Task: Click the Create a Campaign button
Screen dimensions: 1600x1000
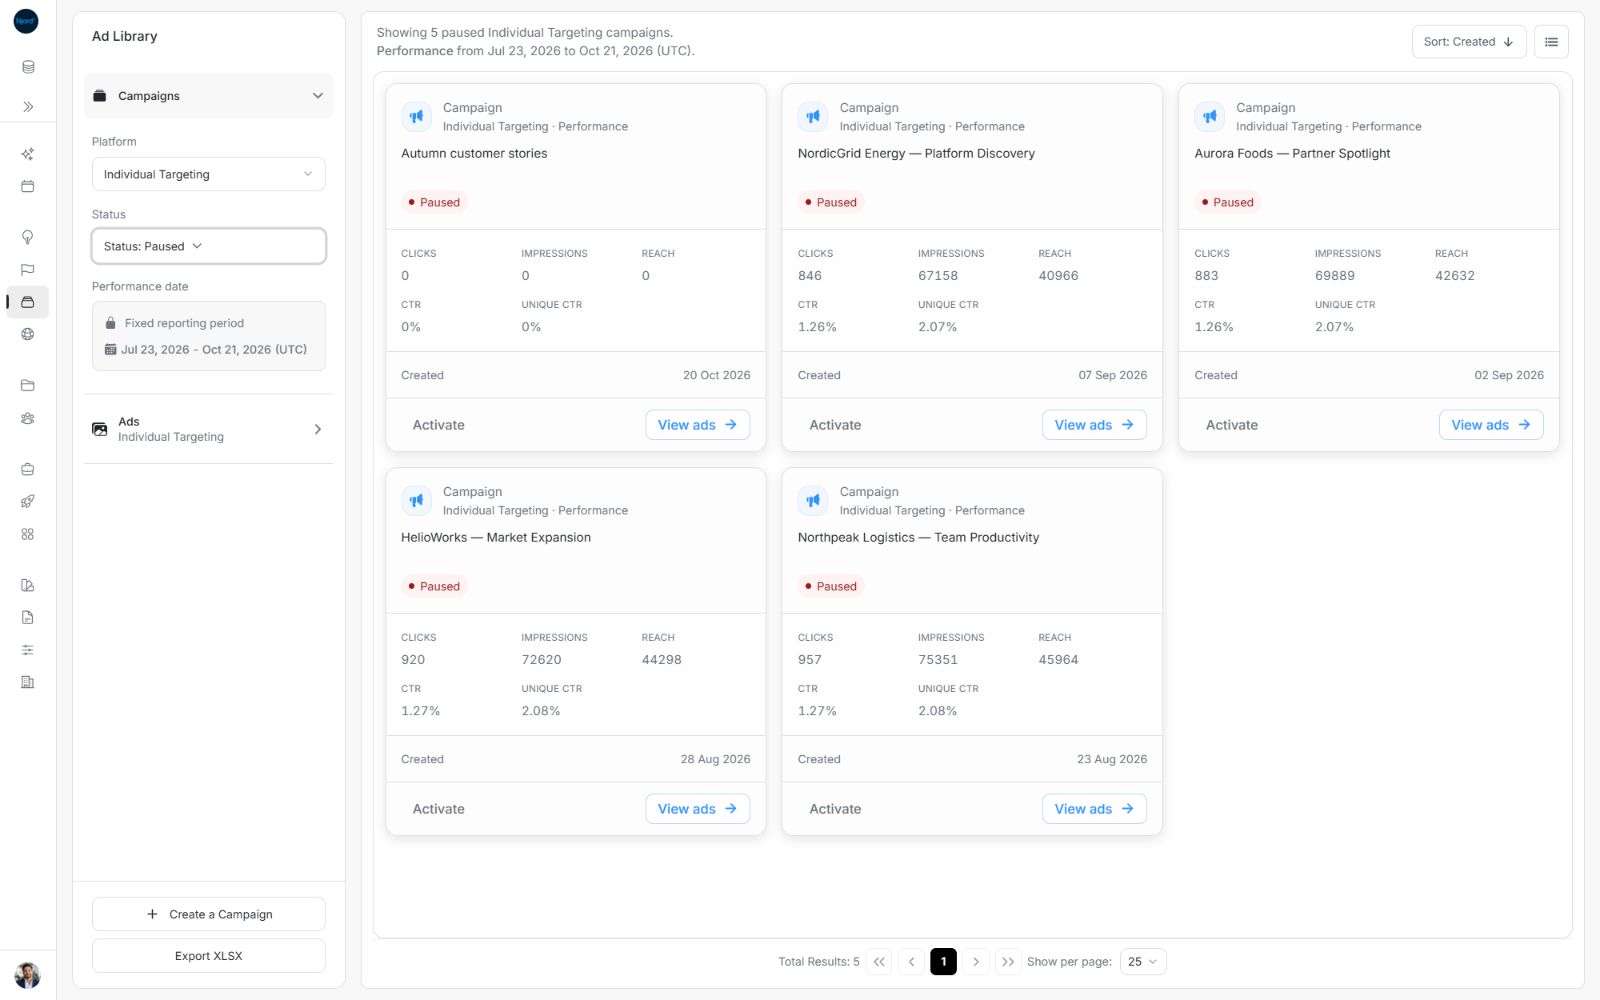Action: (x=209, y=914)
